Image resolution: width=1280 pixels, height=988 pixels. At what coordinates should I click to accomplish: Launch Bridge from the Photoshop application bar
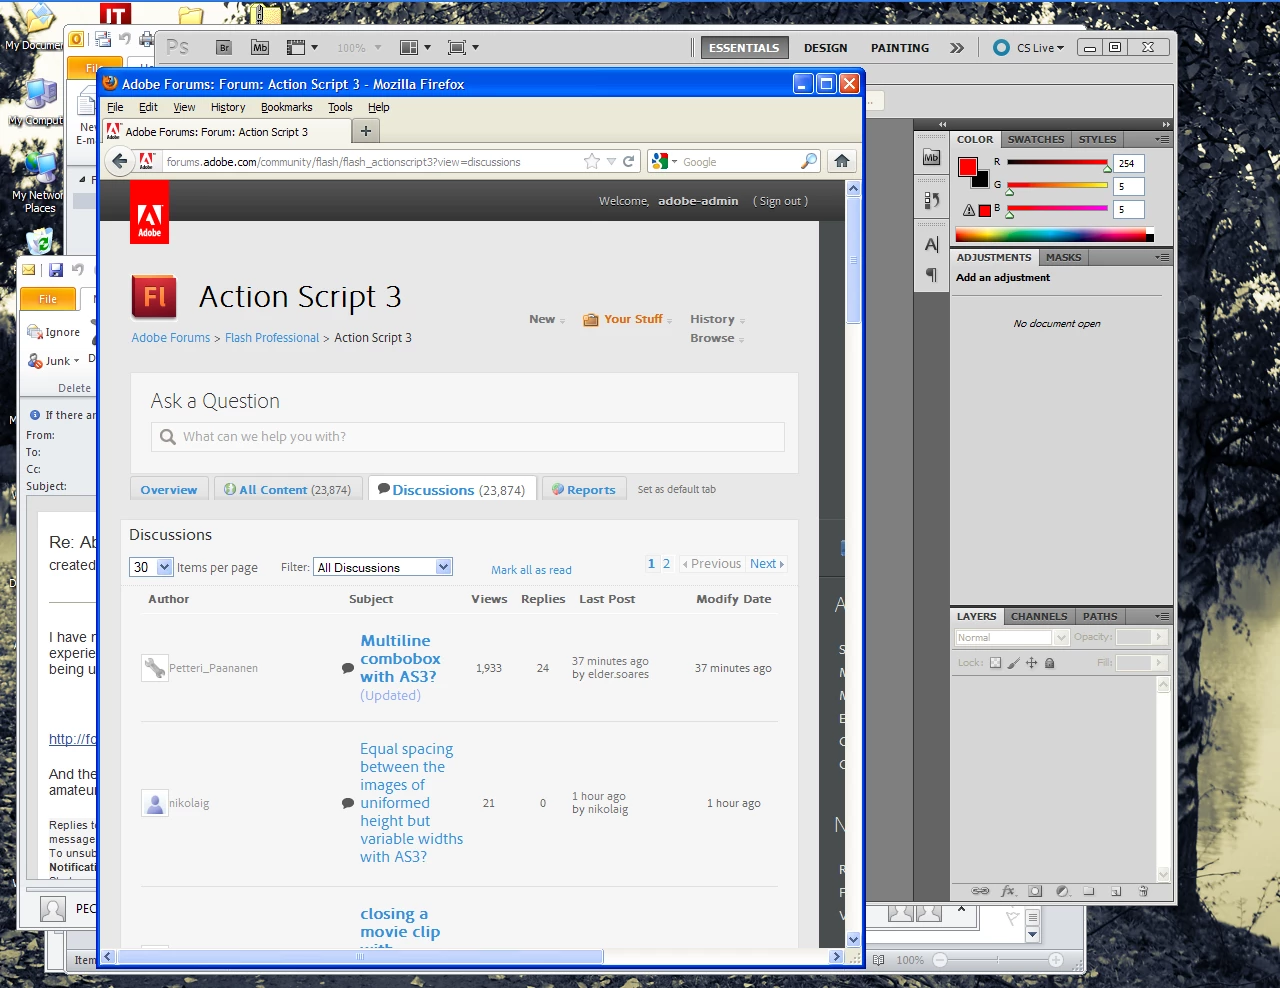pyautogui.click(x=224, y=47)
